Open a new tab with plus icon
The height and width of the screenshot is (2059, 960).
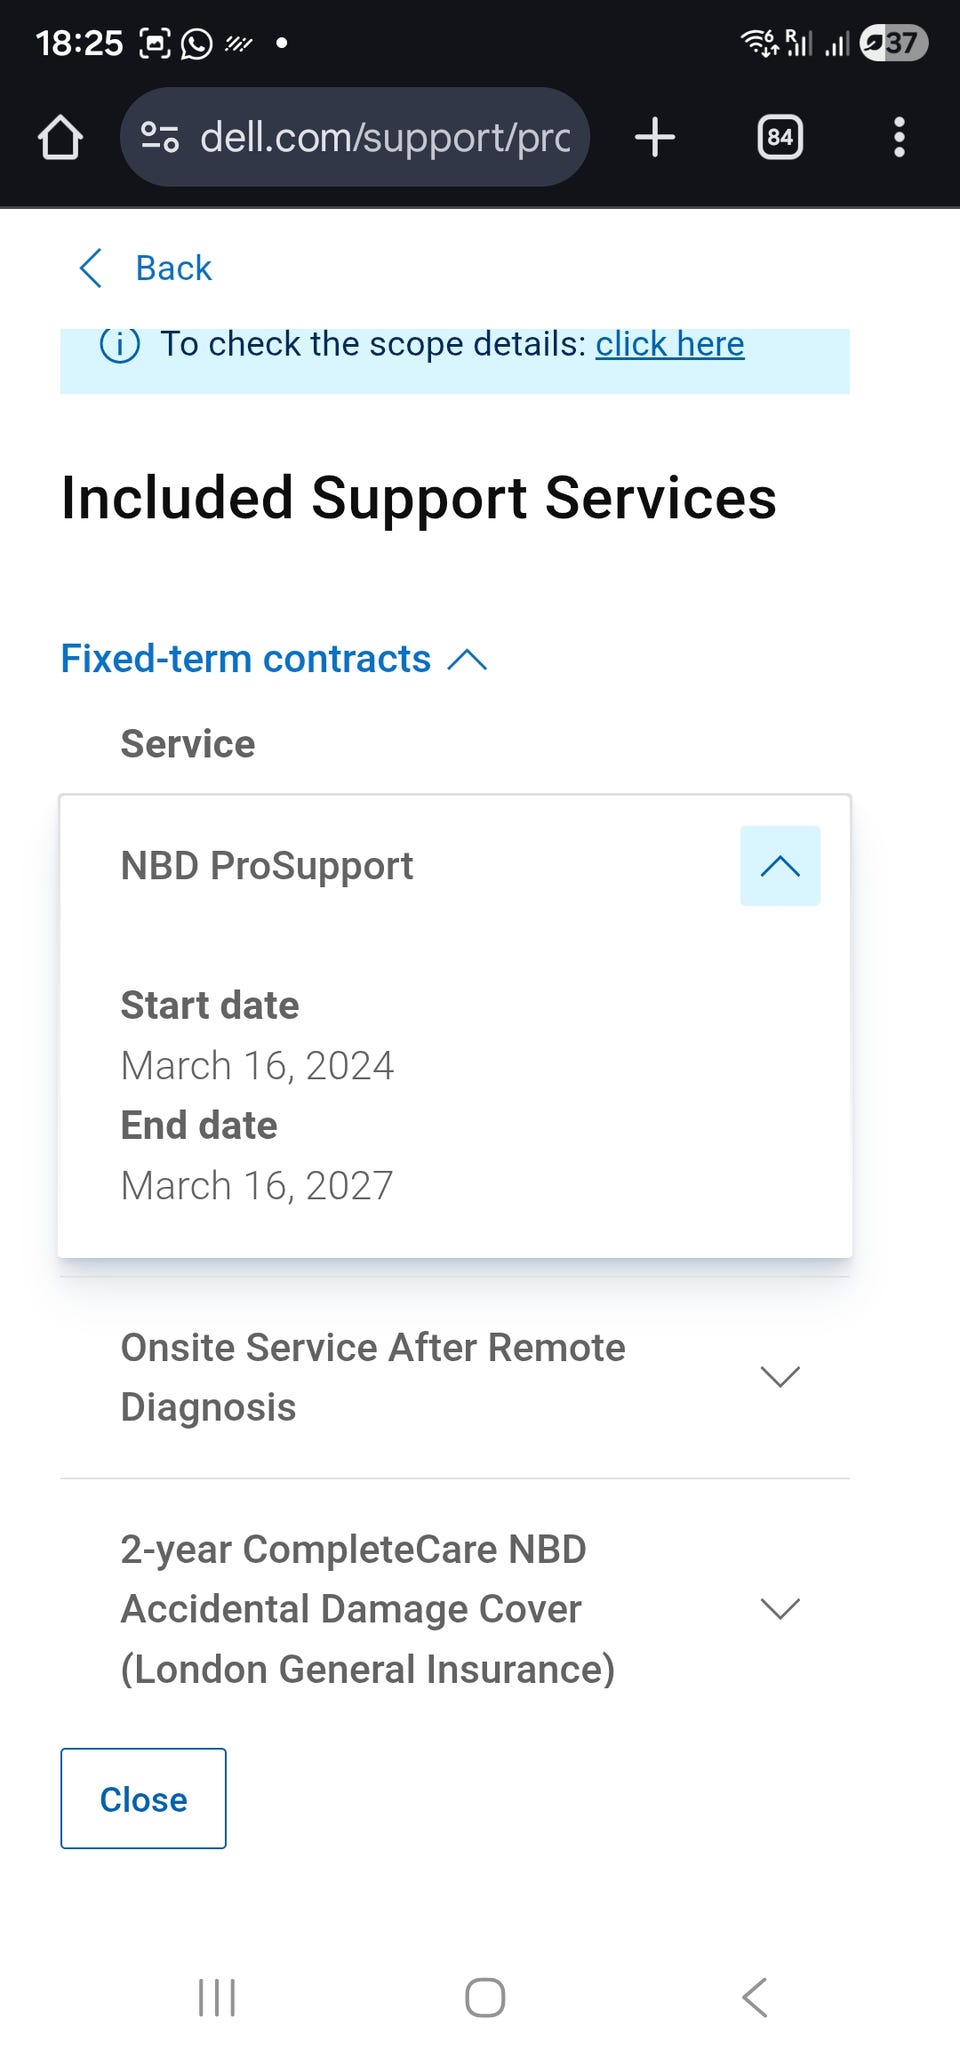pos(655,137)
